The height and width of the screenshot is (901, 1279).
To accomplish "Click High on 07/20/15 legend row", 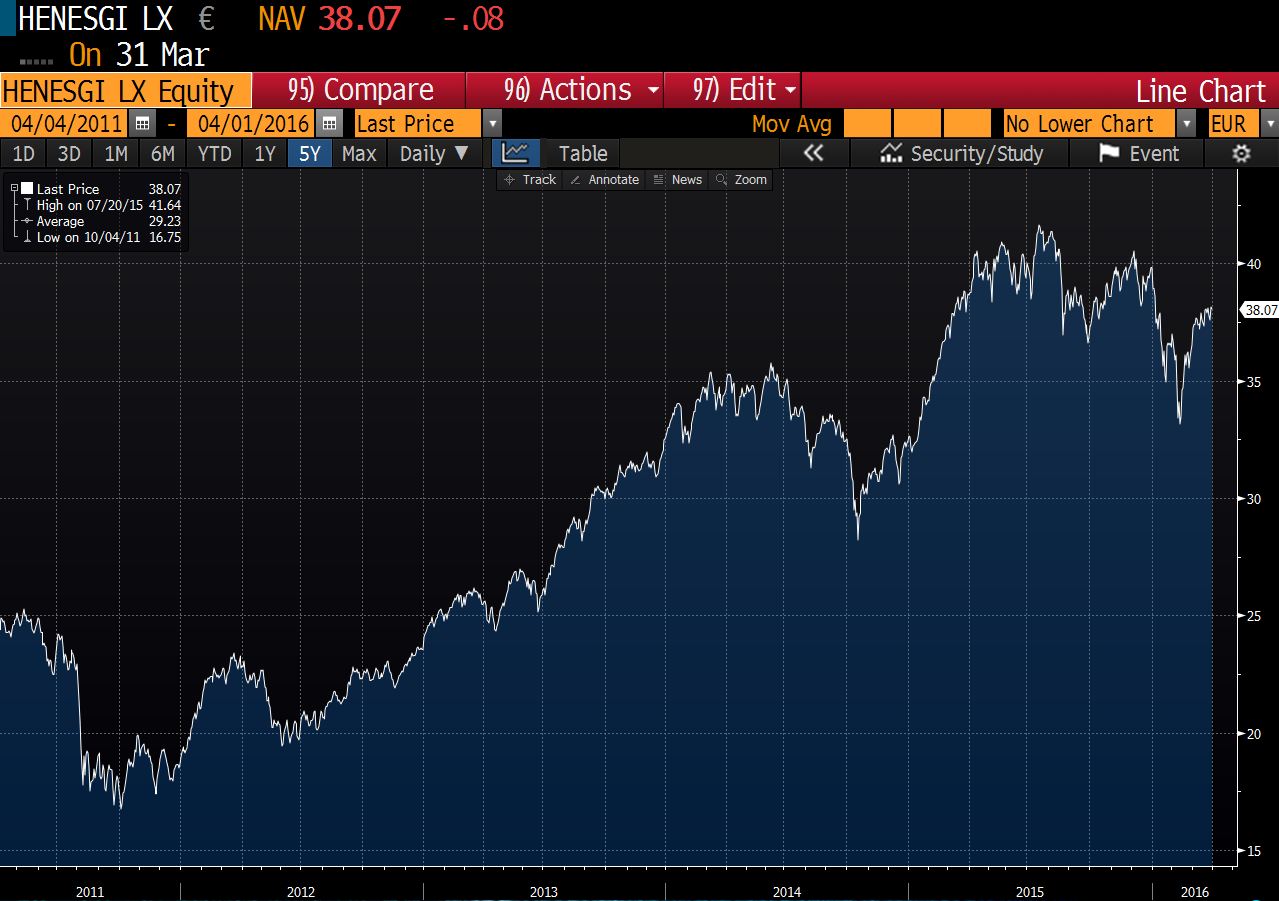I will 101,205.
